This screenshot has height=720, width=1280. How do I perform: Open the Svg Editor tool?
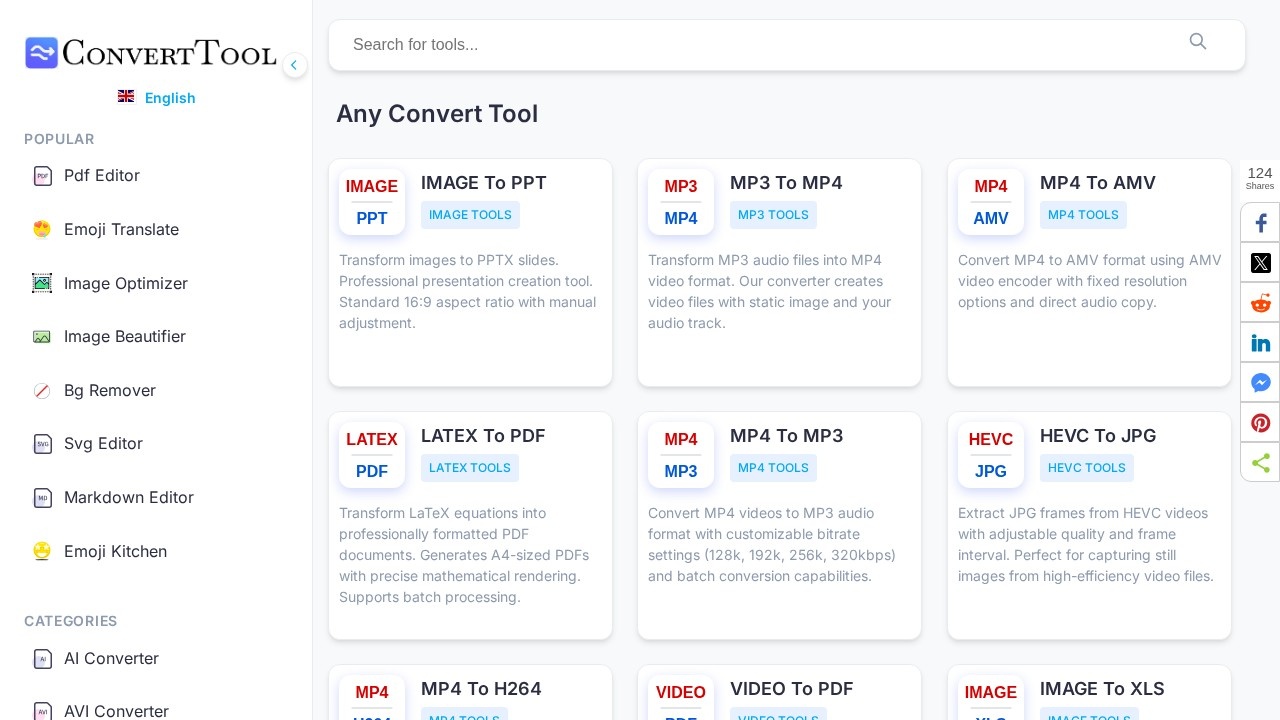(103, 444)
